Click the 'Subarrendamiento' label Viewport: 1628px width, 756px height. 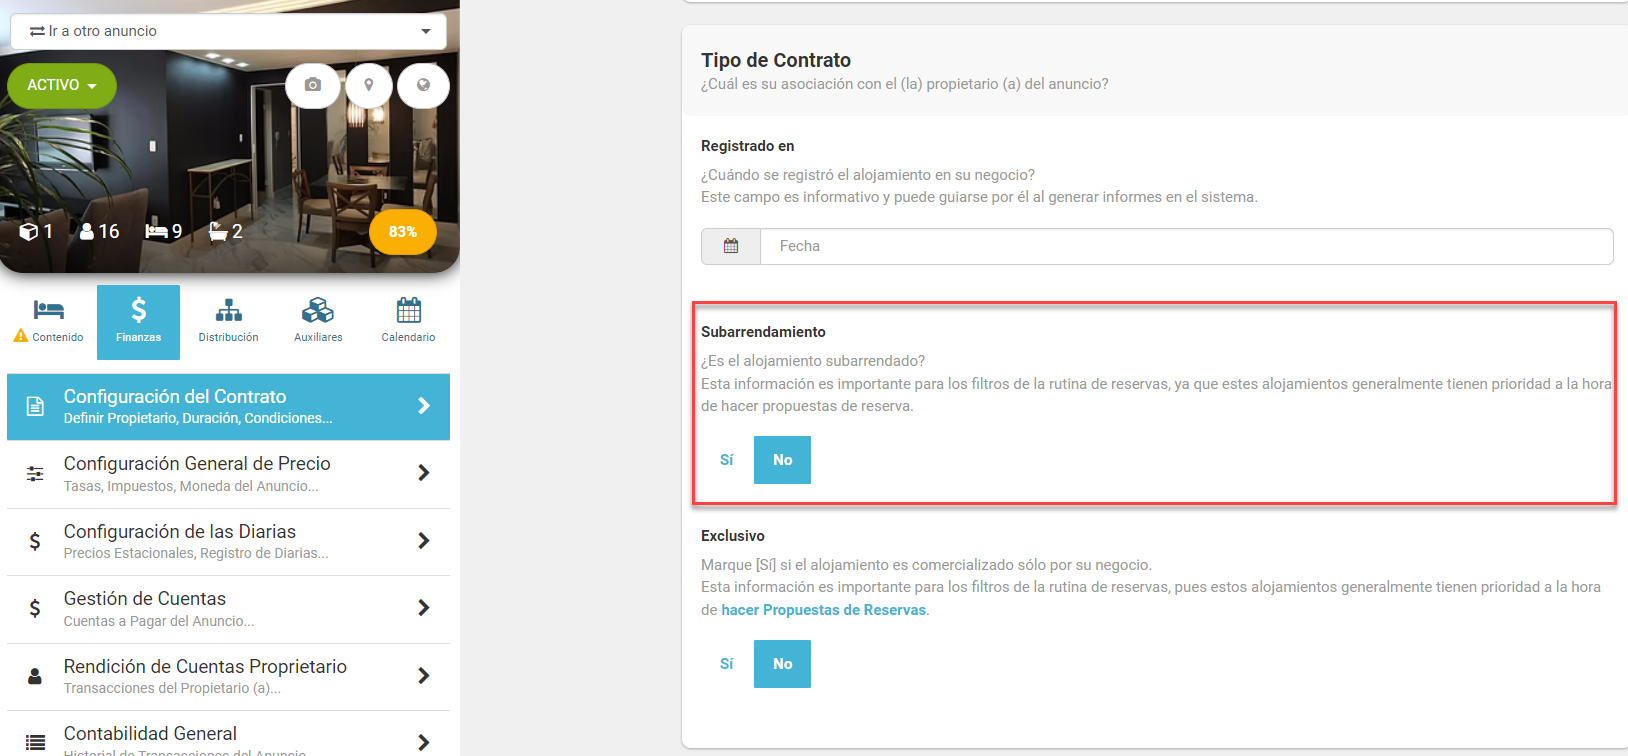point(763,332)
